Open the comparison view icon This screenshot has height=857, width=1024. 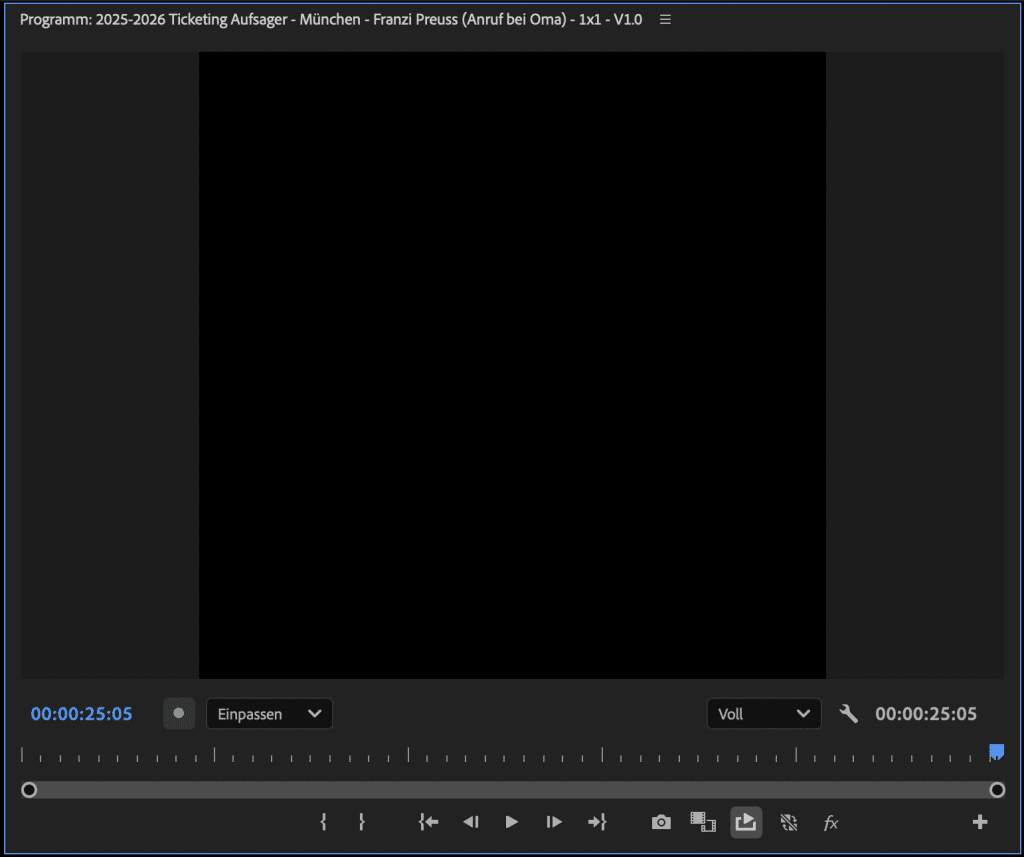(703, 822)
